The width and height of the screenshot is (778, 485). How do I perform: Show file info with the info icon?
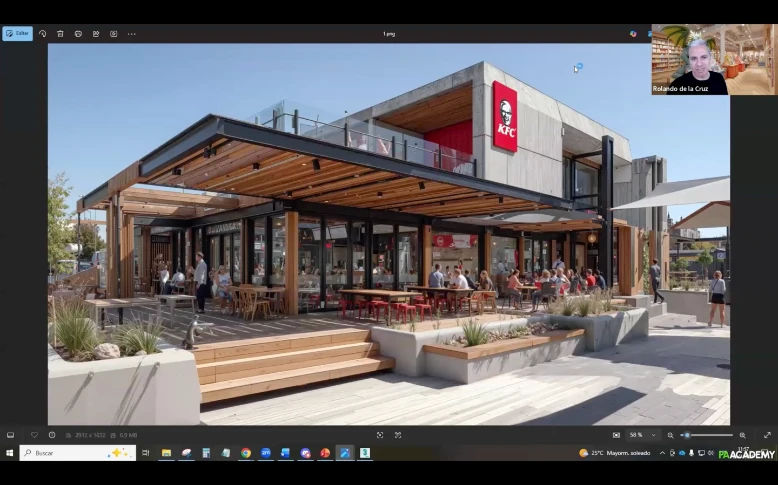pyautogui.click(x=52, y=435)
